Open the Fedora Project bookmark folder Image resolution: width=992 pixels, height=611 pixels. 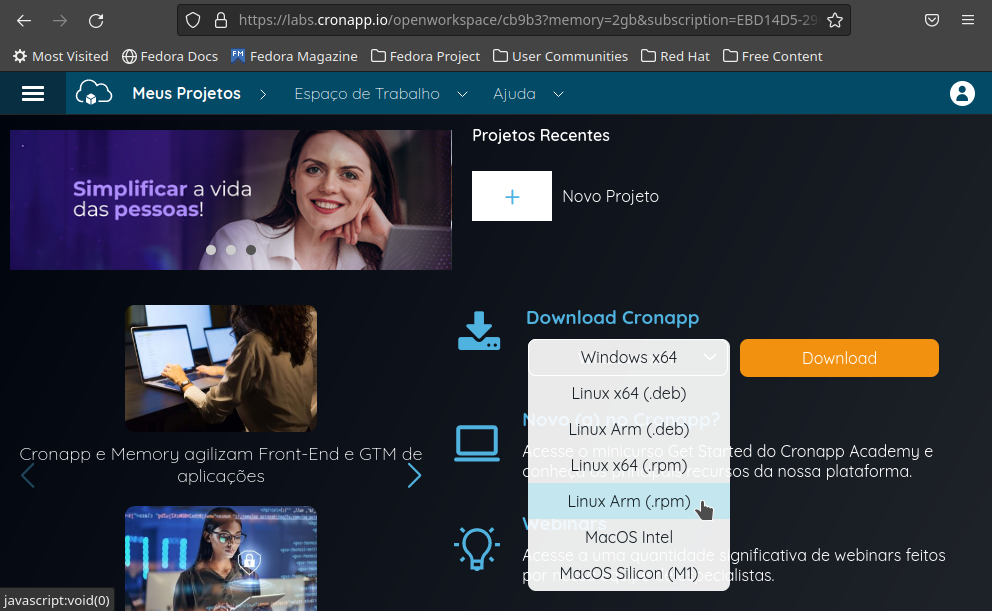coord(425,56)
